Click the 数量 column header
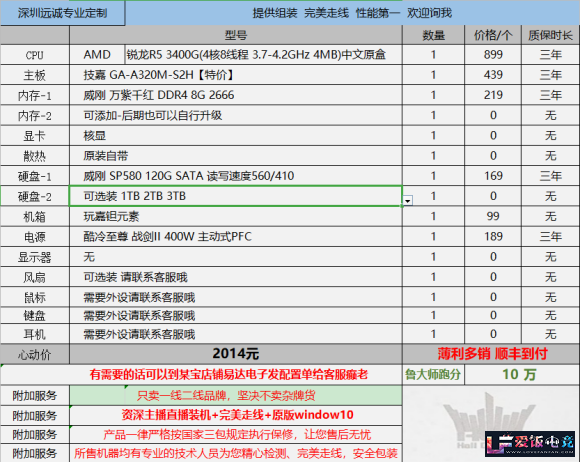This screenshot has height=462, width=580. click(x=434, y=36)
